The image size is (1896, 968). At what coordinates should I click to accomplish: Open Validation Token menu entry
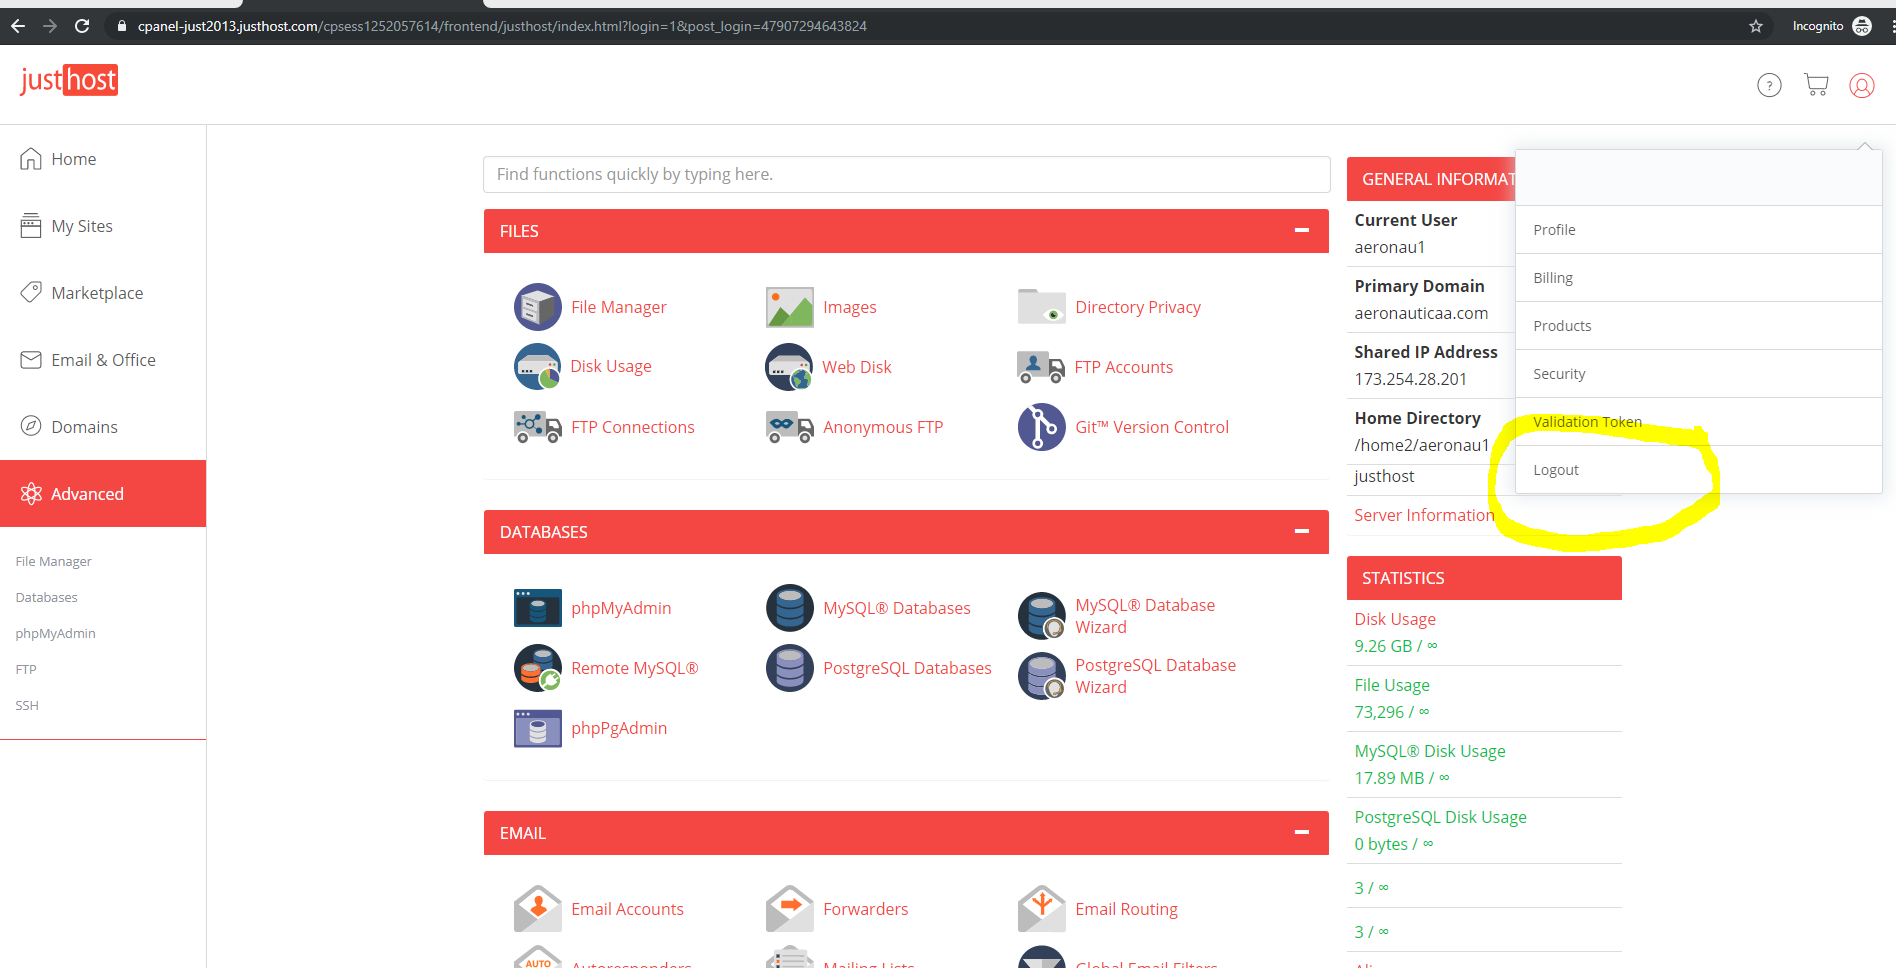(x=1587, y=422)
